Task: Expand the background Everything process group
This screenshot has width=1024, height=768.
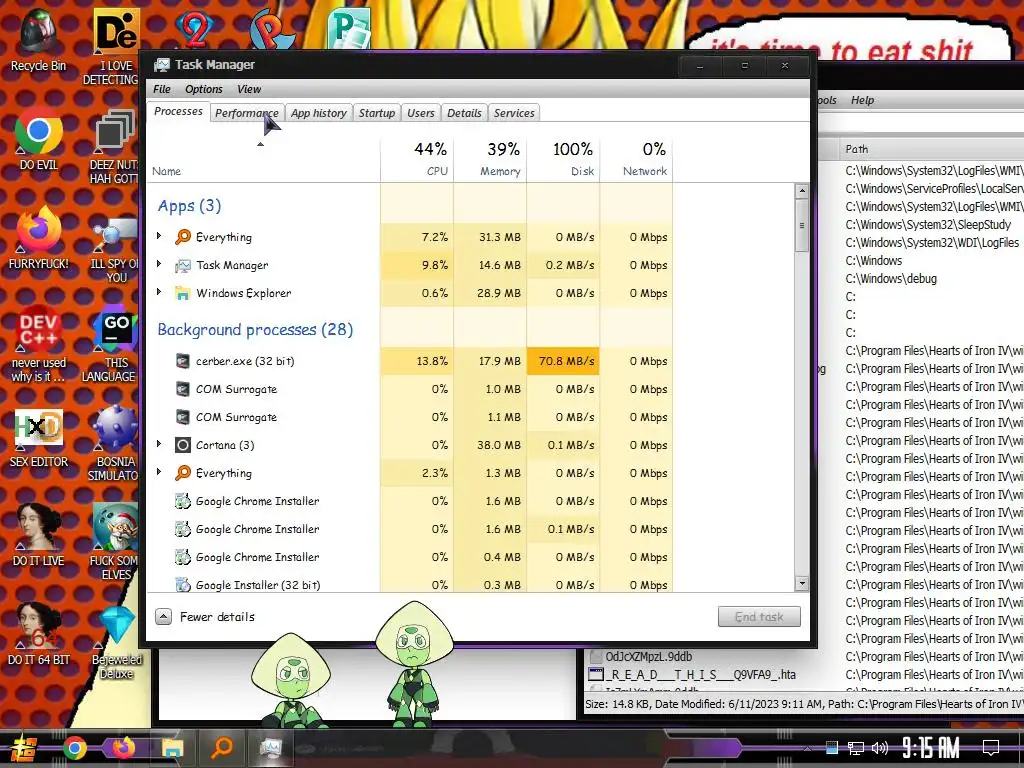Action: click(159, 472)
